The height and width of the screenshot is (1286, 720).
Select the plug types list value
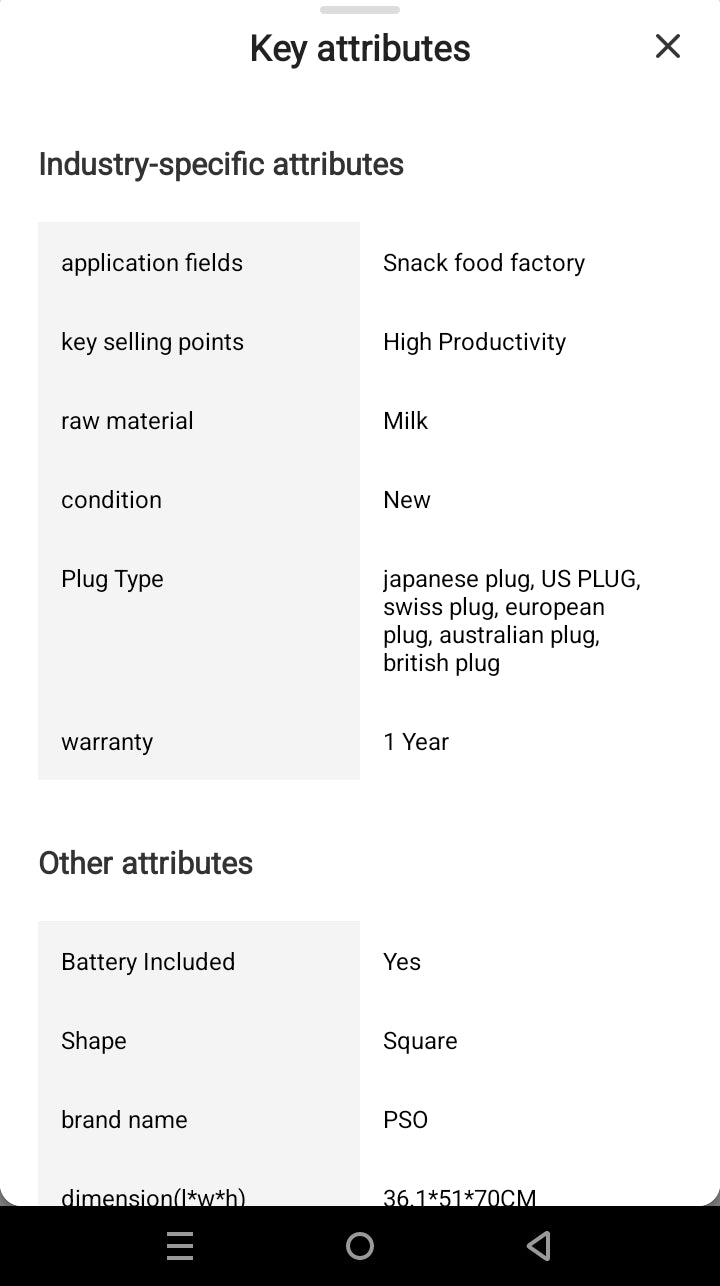pos(510,621)
